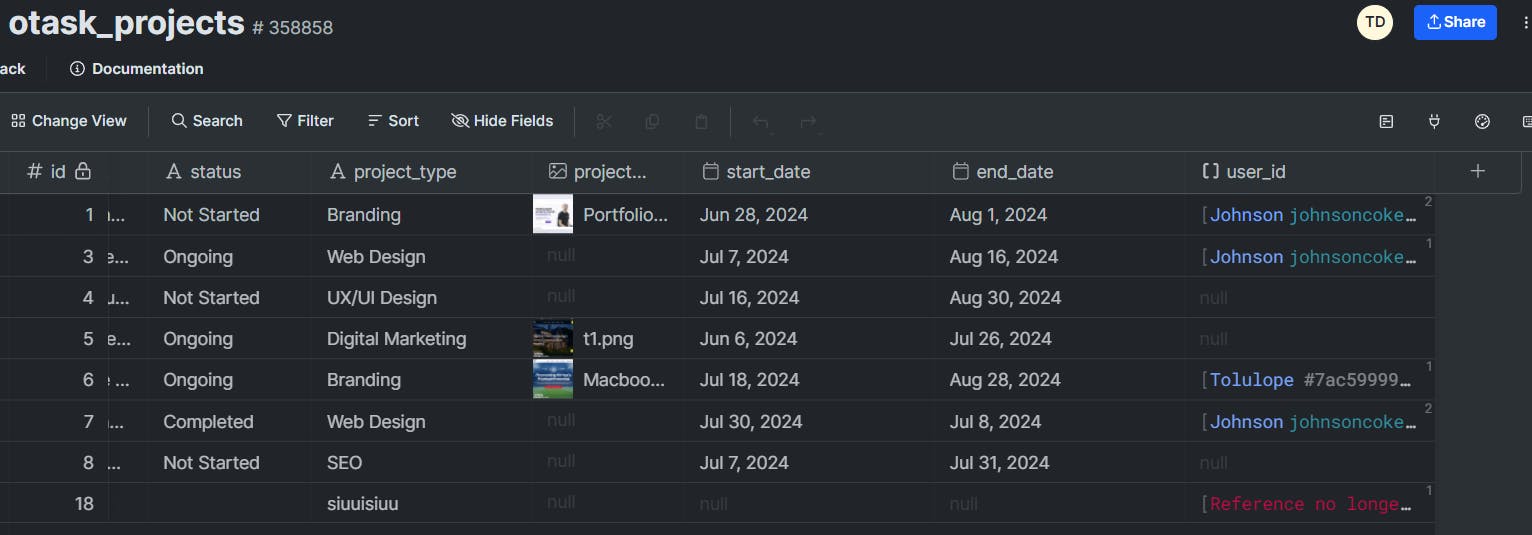
Task: Click the copy icon in toolbar
Action: (652, 121)
